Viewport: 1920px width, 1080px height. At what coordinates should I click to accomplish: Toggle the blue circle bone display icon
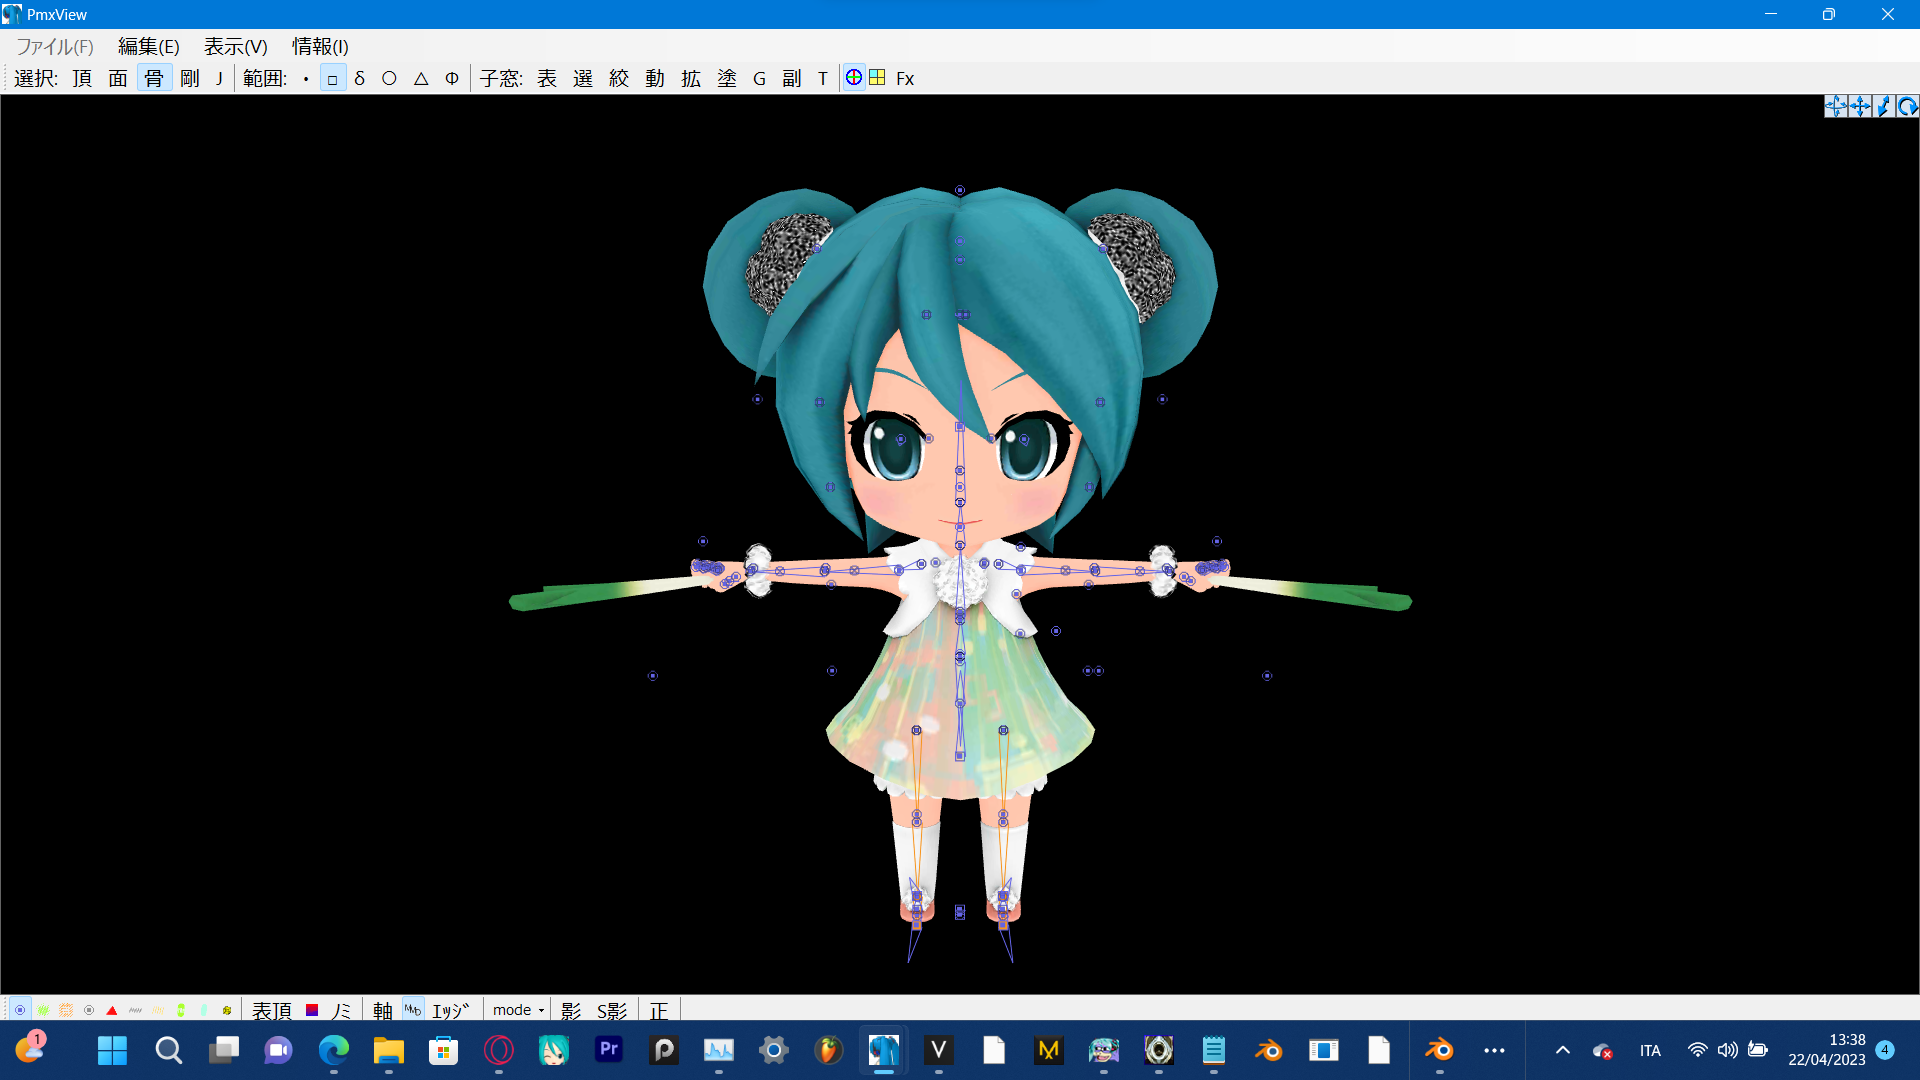(x=20, y=1010)
